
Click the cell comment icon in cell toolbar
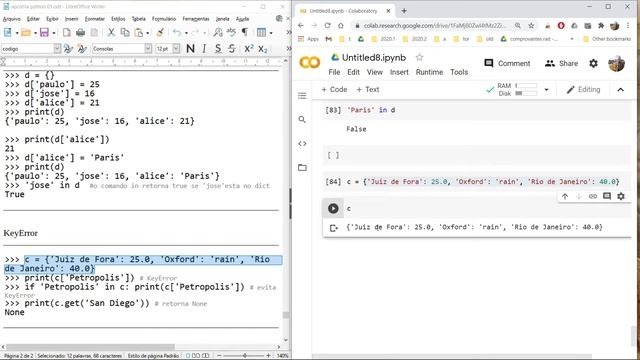pos(607,196)
